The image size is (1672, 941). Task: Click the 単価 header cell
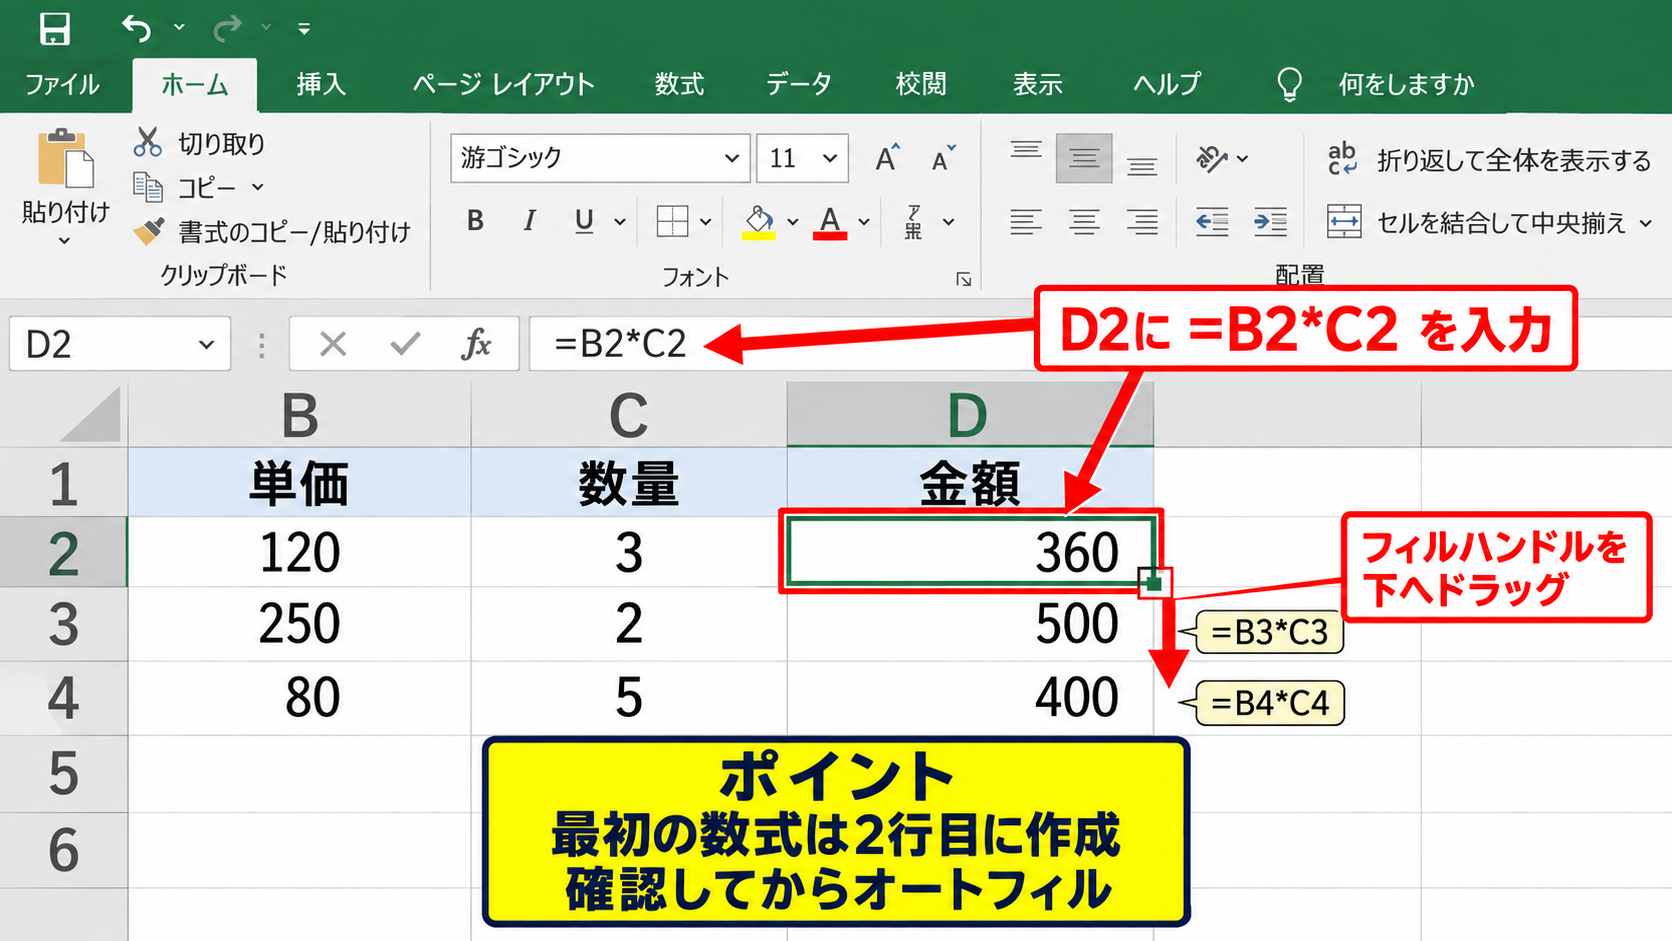click(299, 483)
